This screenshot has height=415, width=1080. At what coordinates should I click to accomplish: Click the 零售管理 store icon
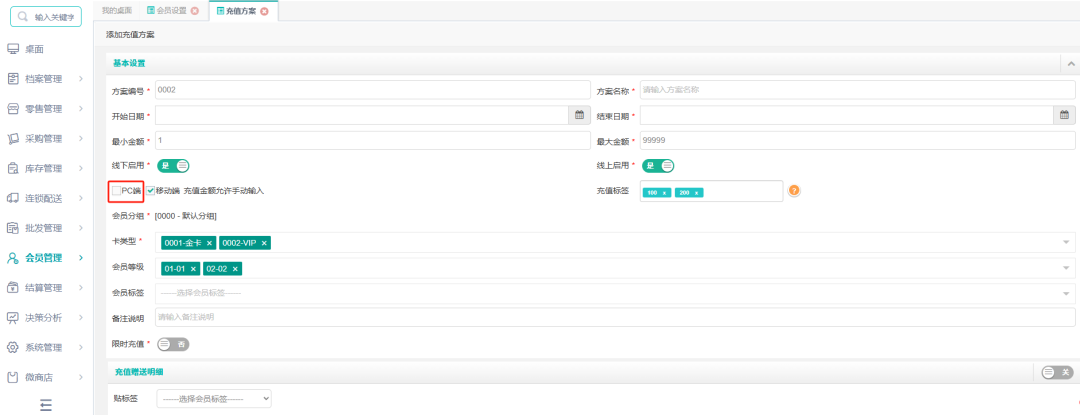tap(12, 109)
